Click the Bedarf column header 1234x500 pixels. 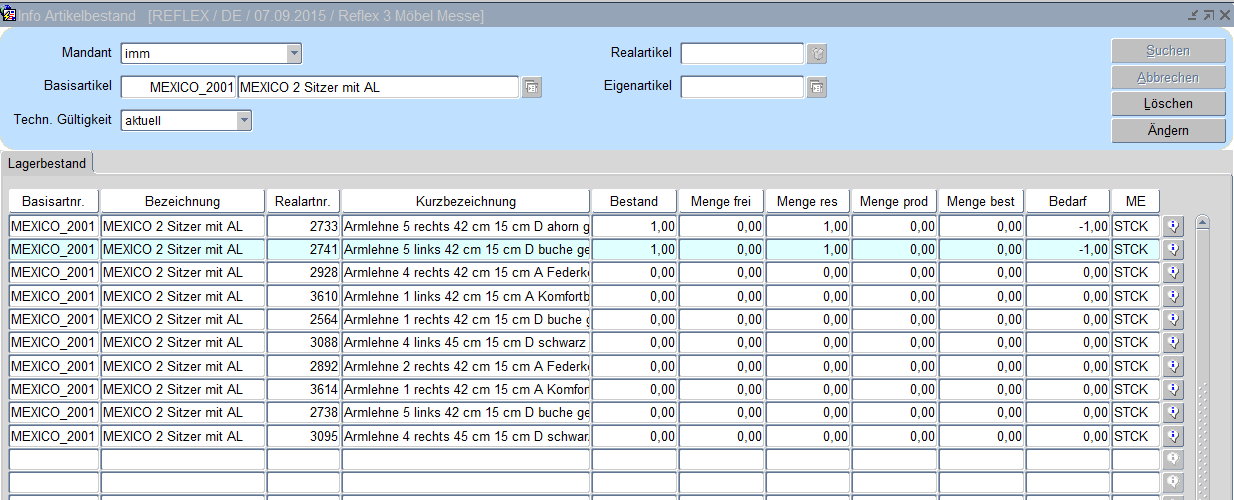1067,202
